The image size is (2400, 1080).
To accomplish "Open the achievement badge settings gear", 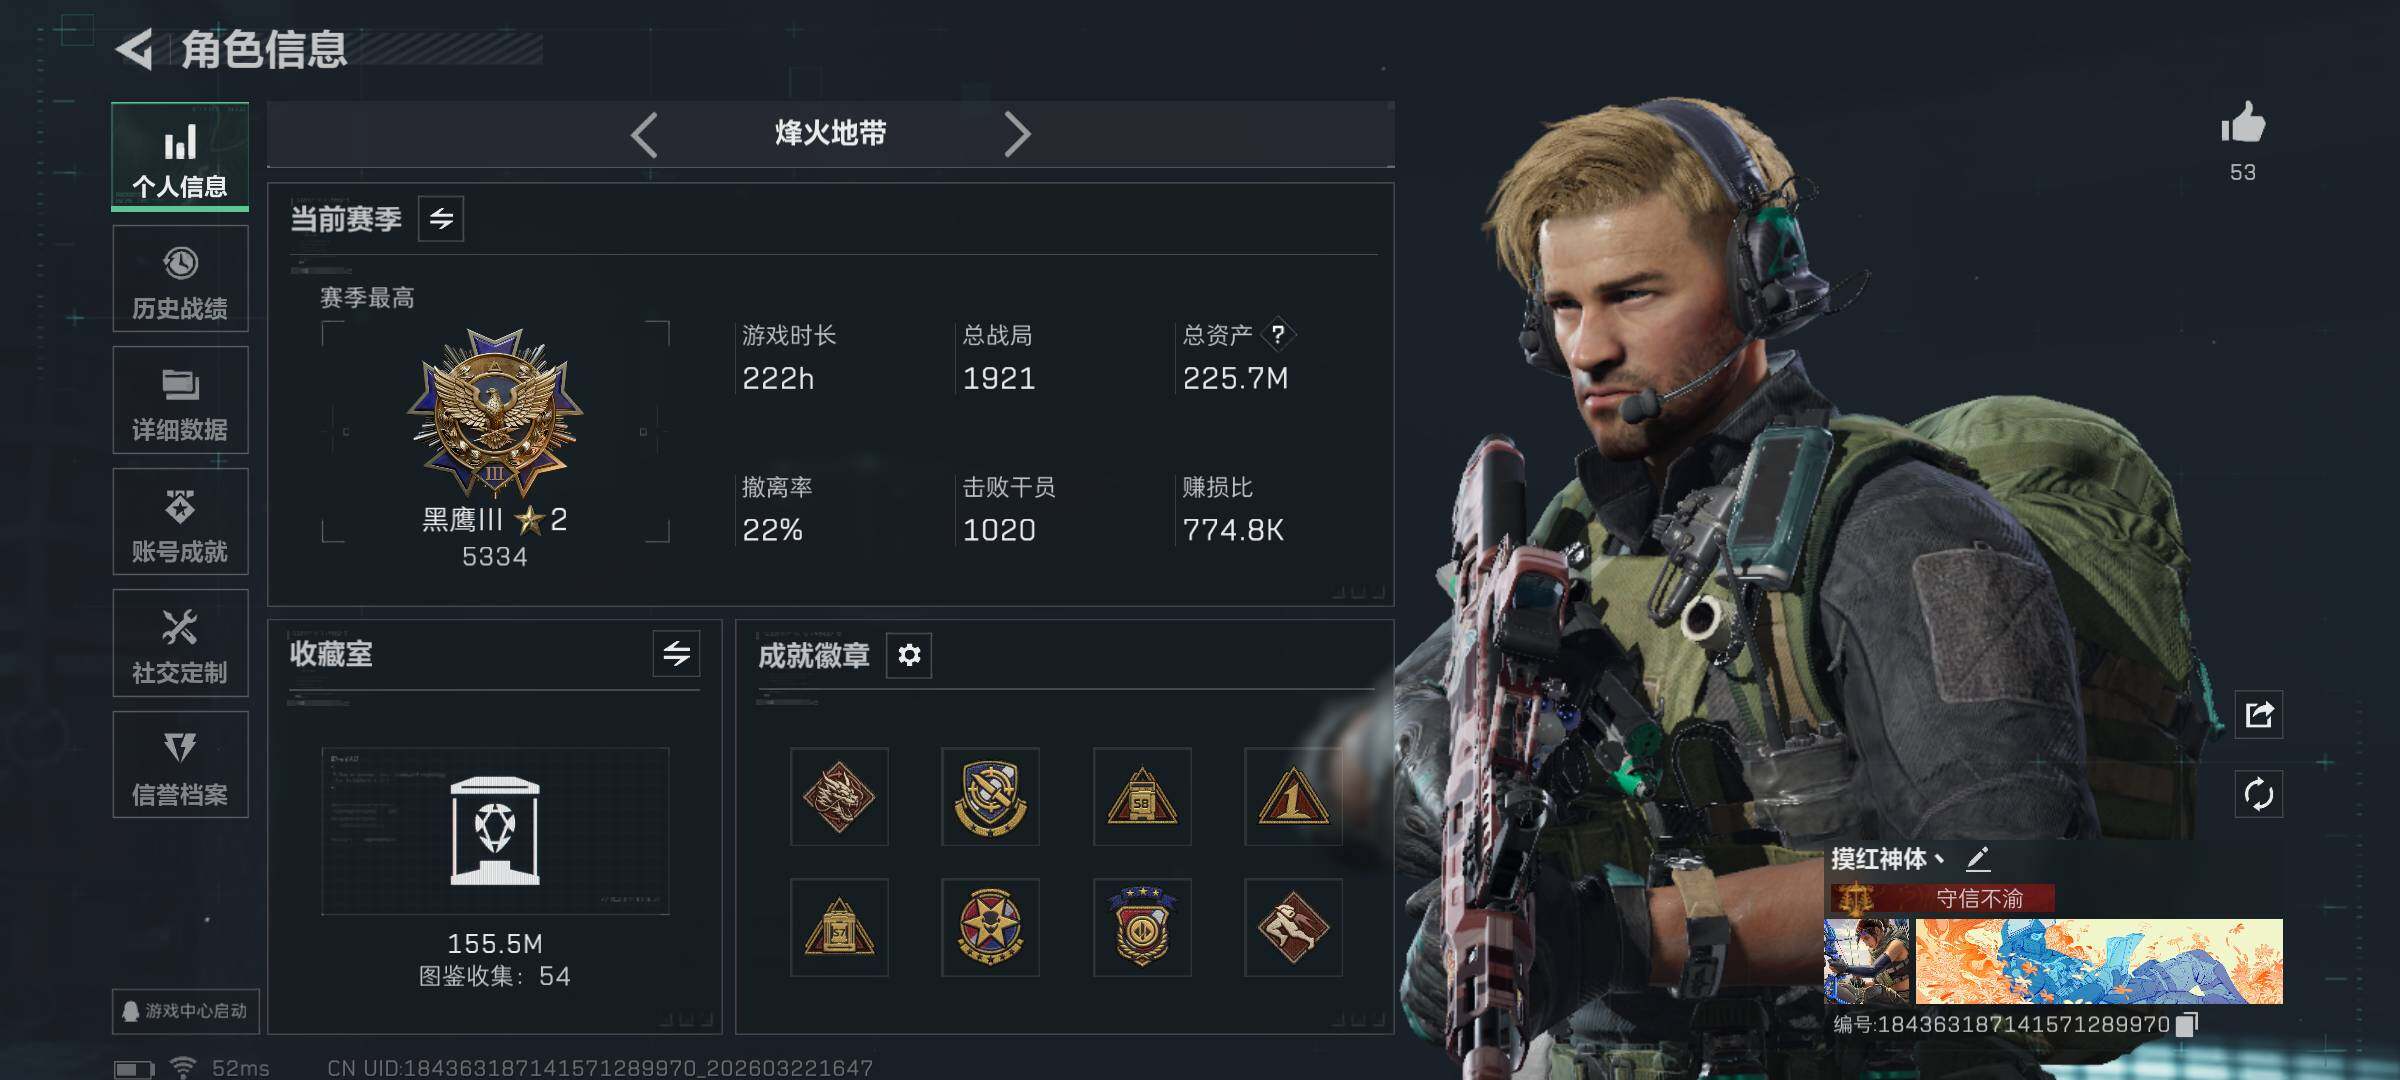I will click(x=909, y=655).
